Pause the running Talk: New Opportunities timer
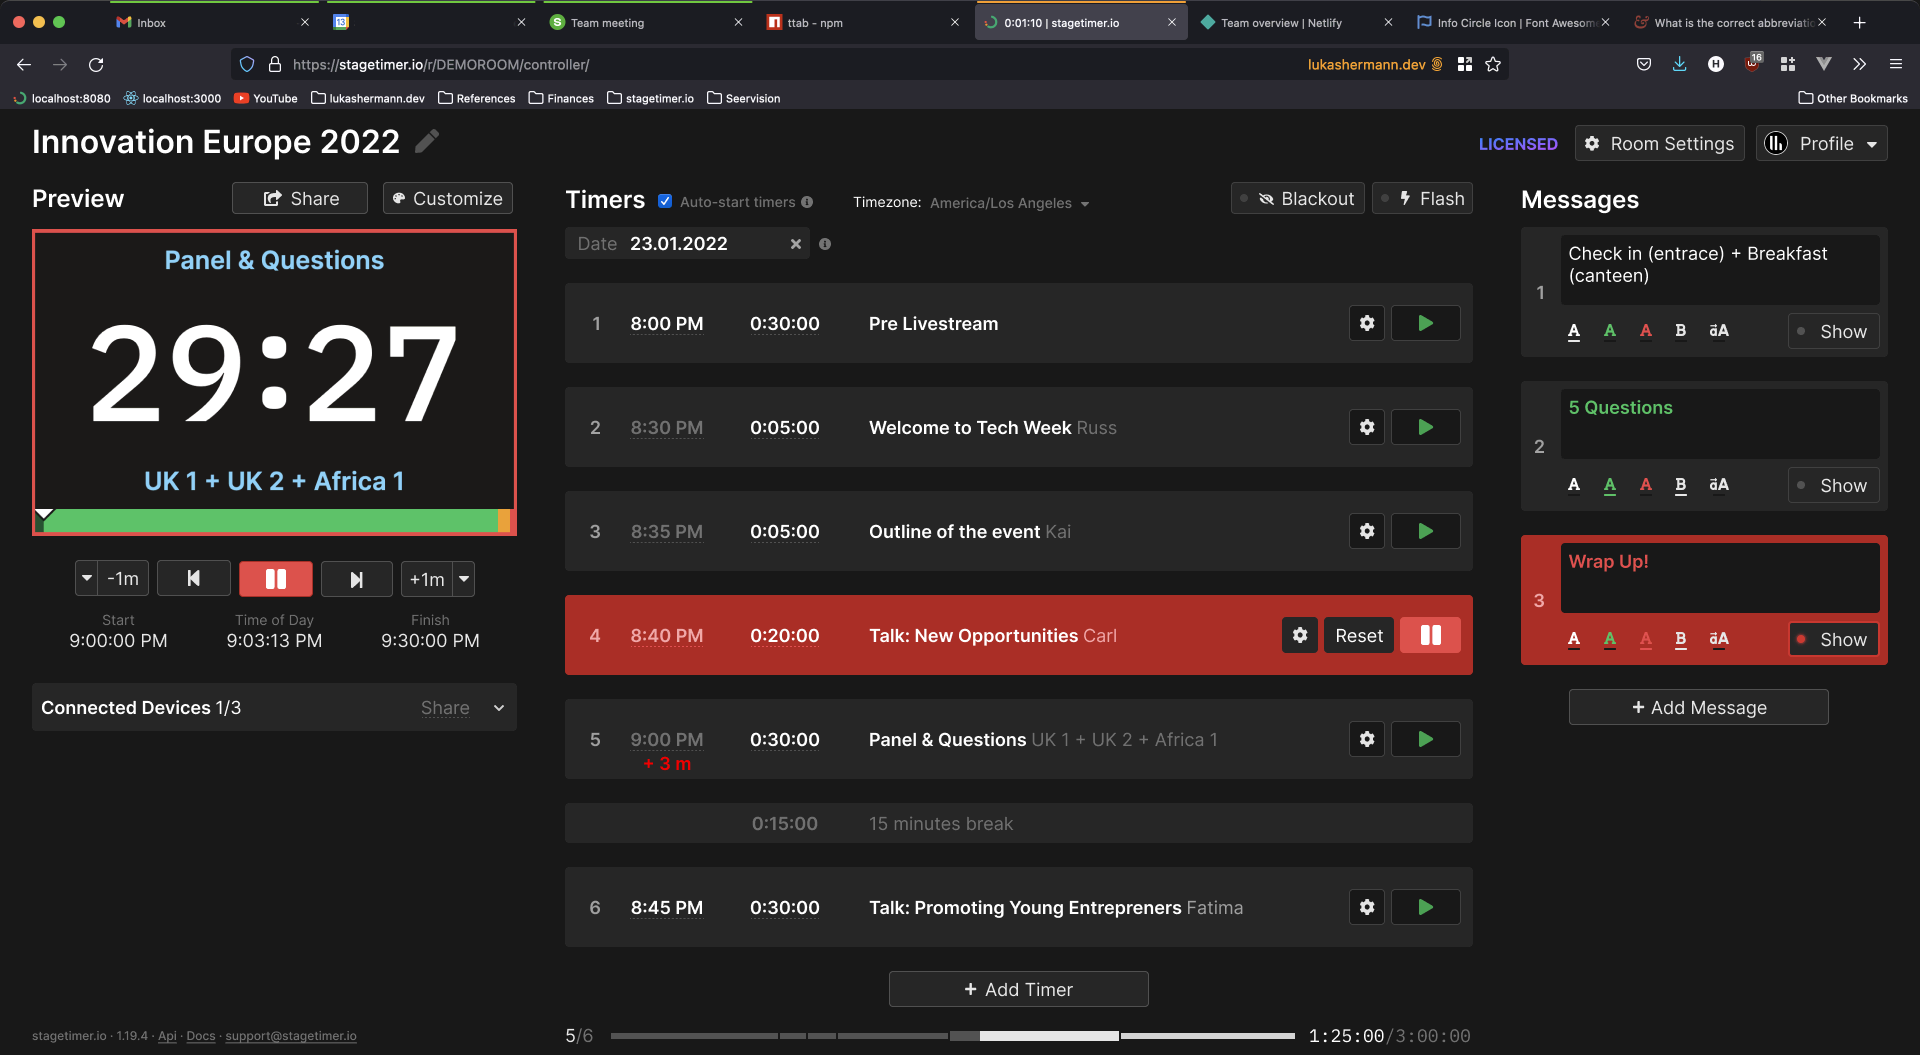The width and height of the screenshot is (1920, 1055). tap(1429, 635)
